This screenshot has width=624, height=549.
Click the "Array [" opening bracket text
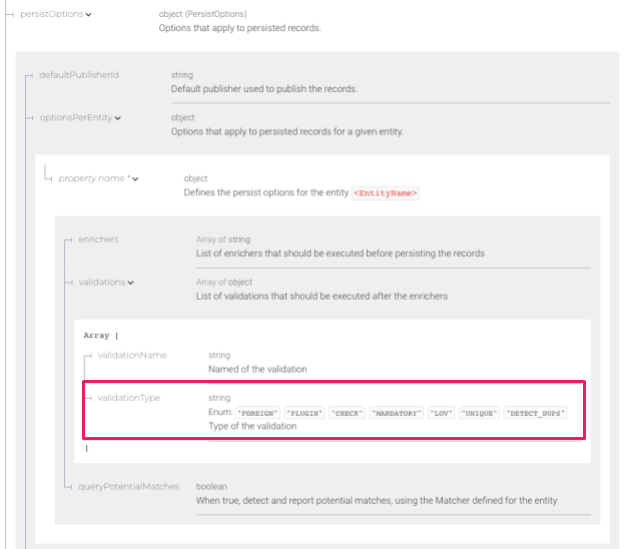[x=102, y=336]
